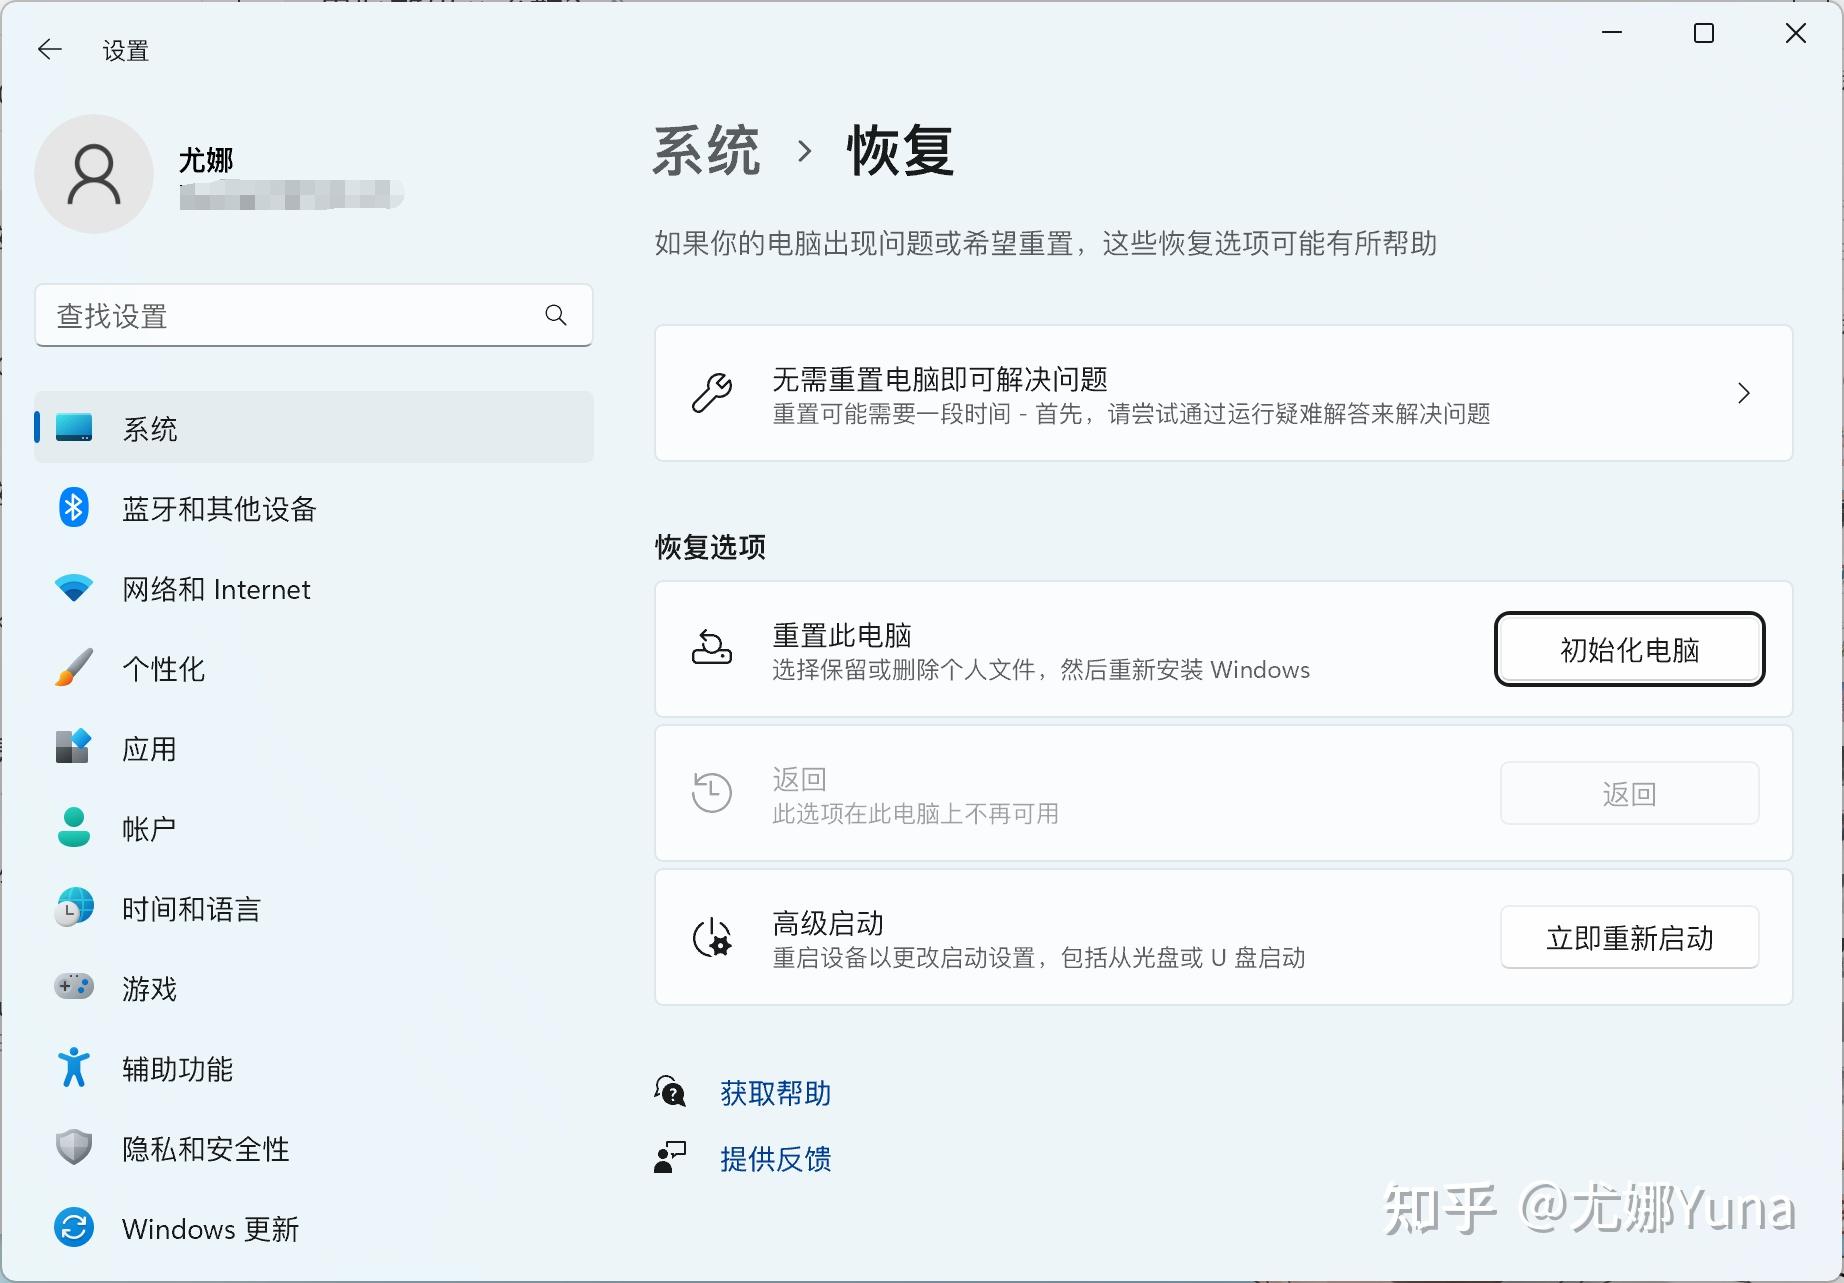This screenshot has width=1844, height=1283.
Task: Click 立即重新启动 to restart now
Action: (x=1629, y=937)
